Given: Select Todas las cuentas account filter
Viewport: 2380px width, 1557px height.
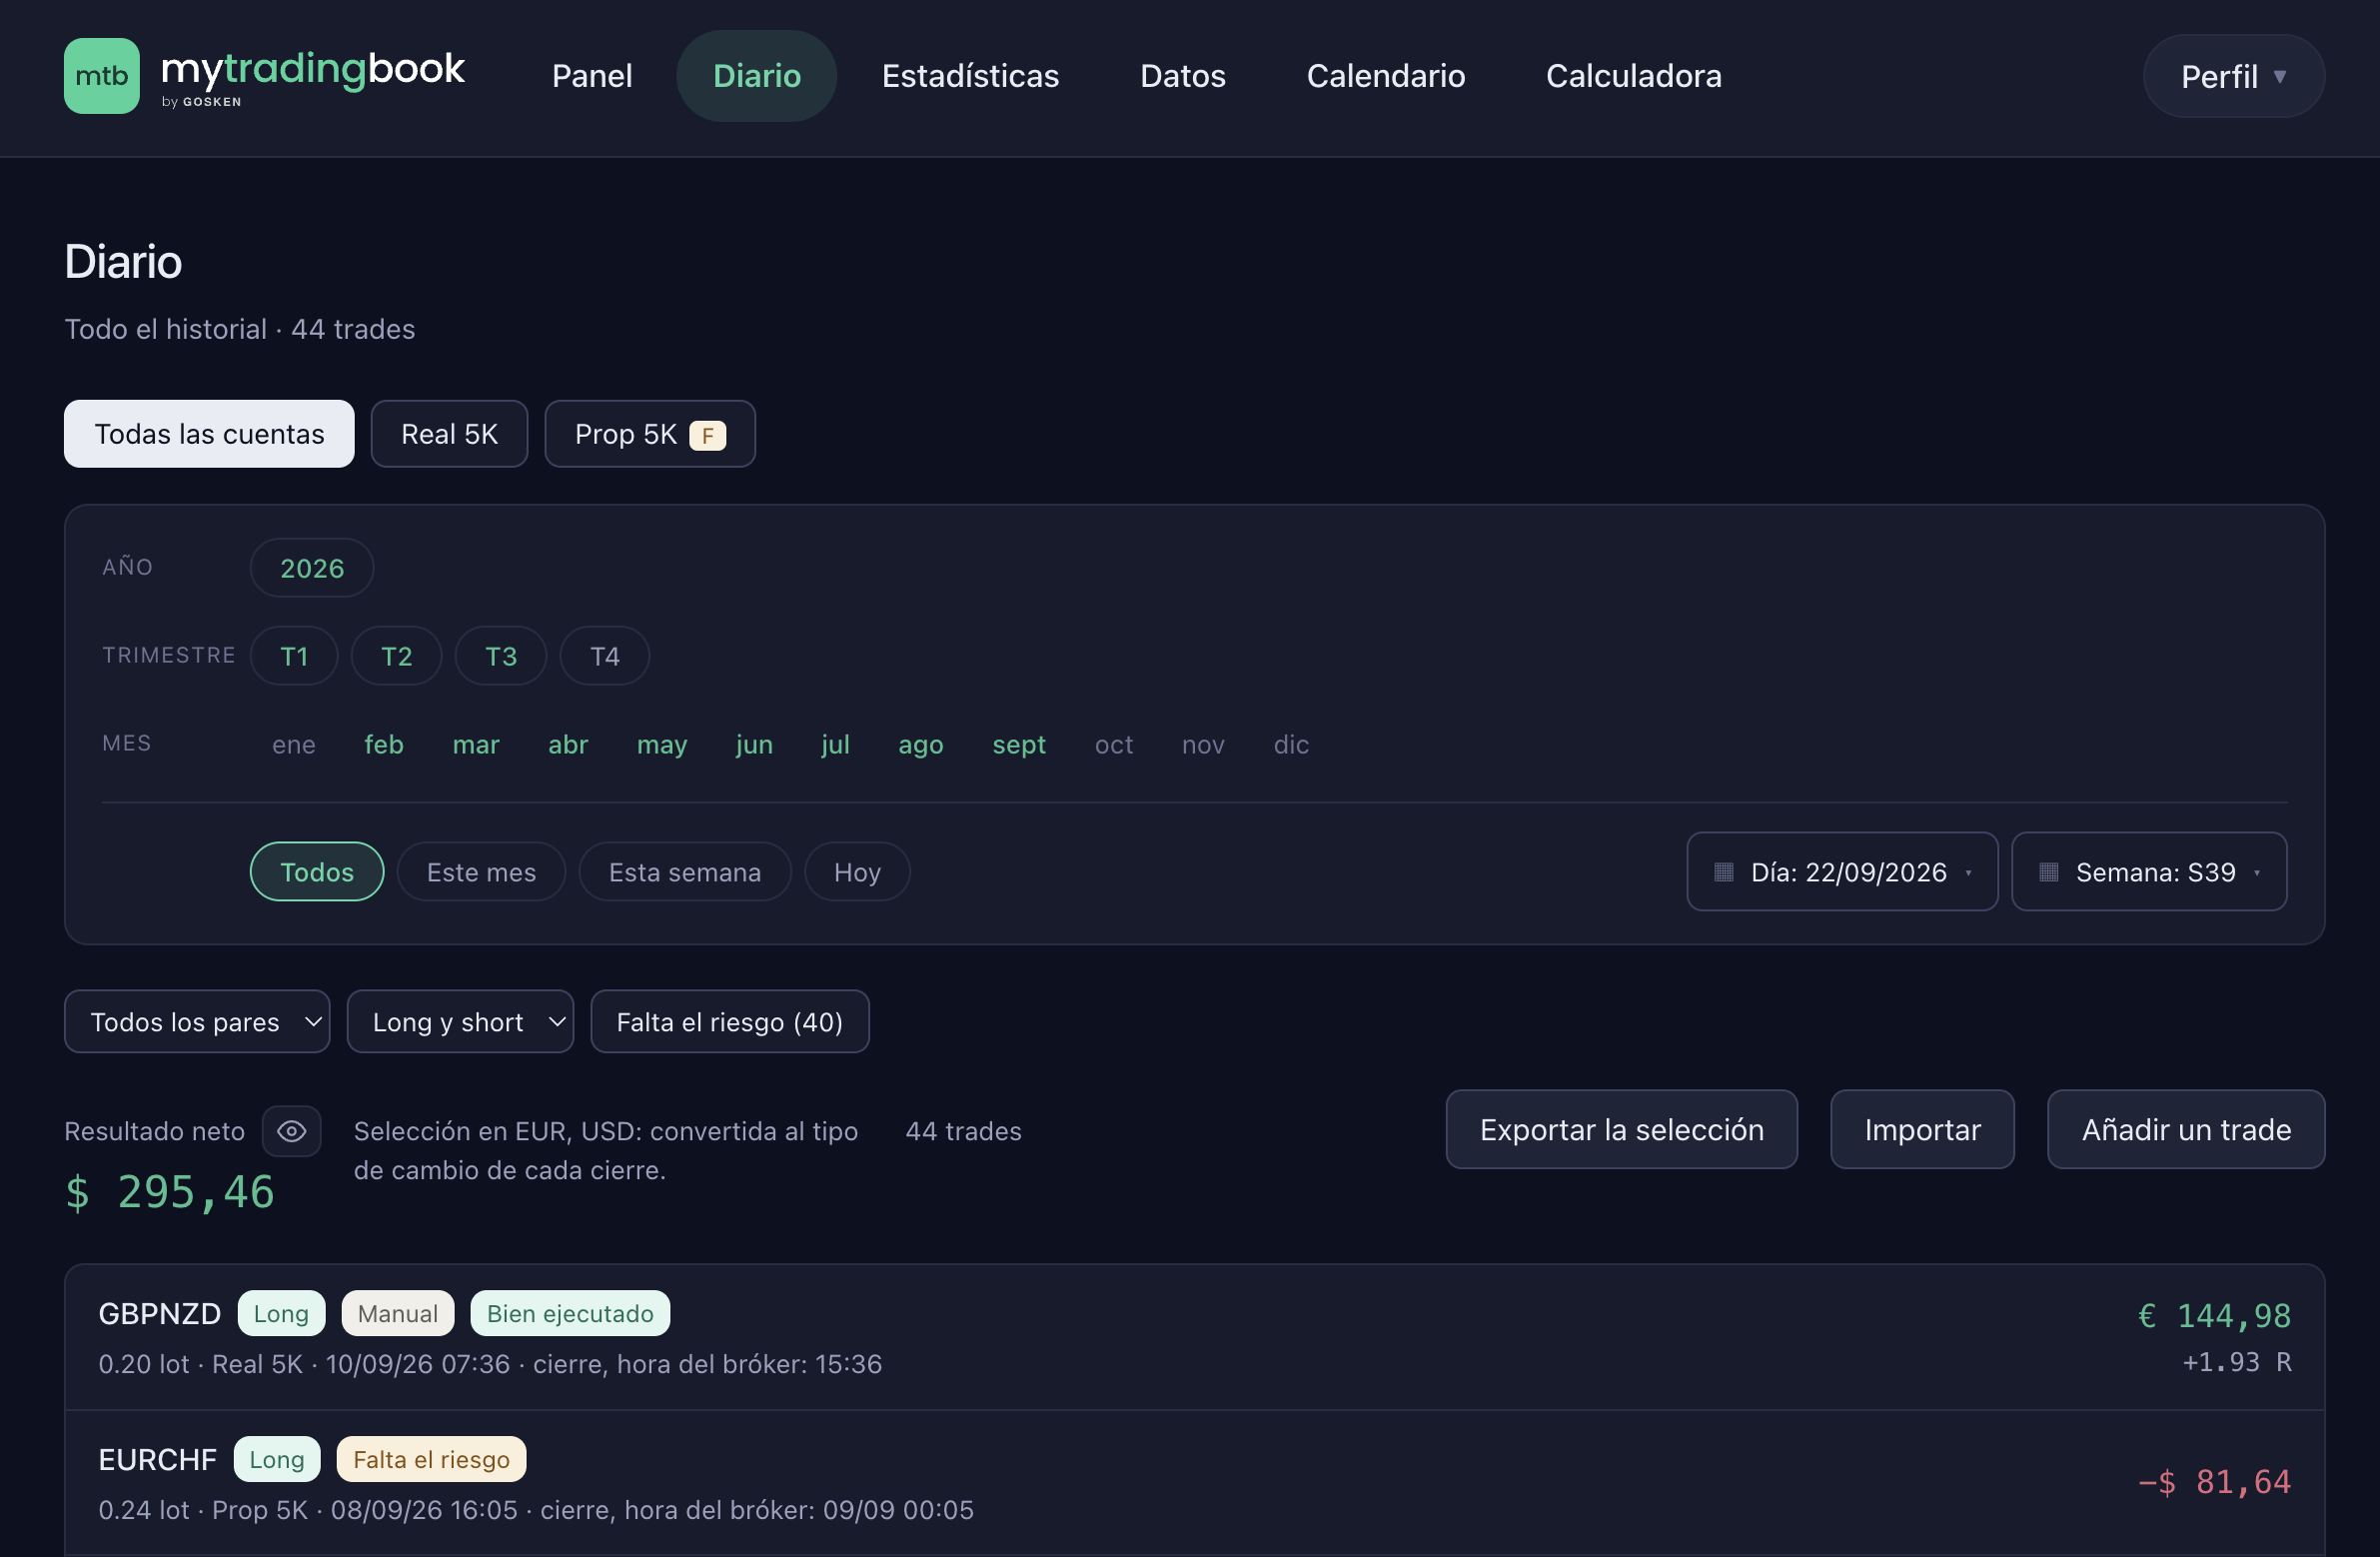Looking at the screenshot, I should coord(209,434).
